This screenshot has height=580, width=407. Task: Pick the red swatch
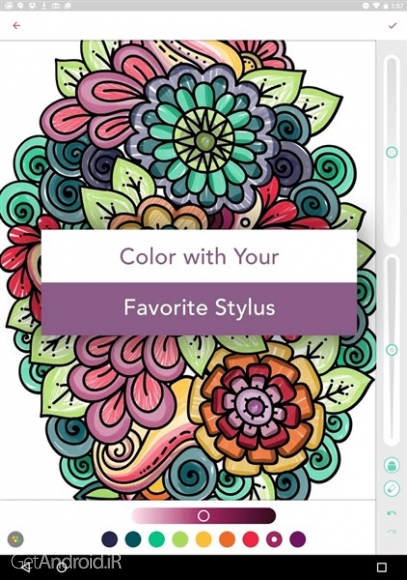click(250, 539)
